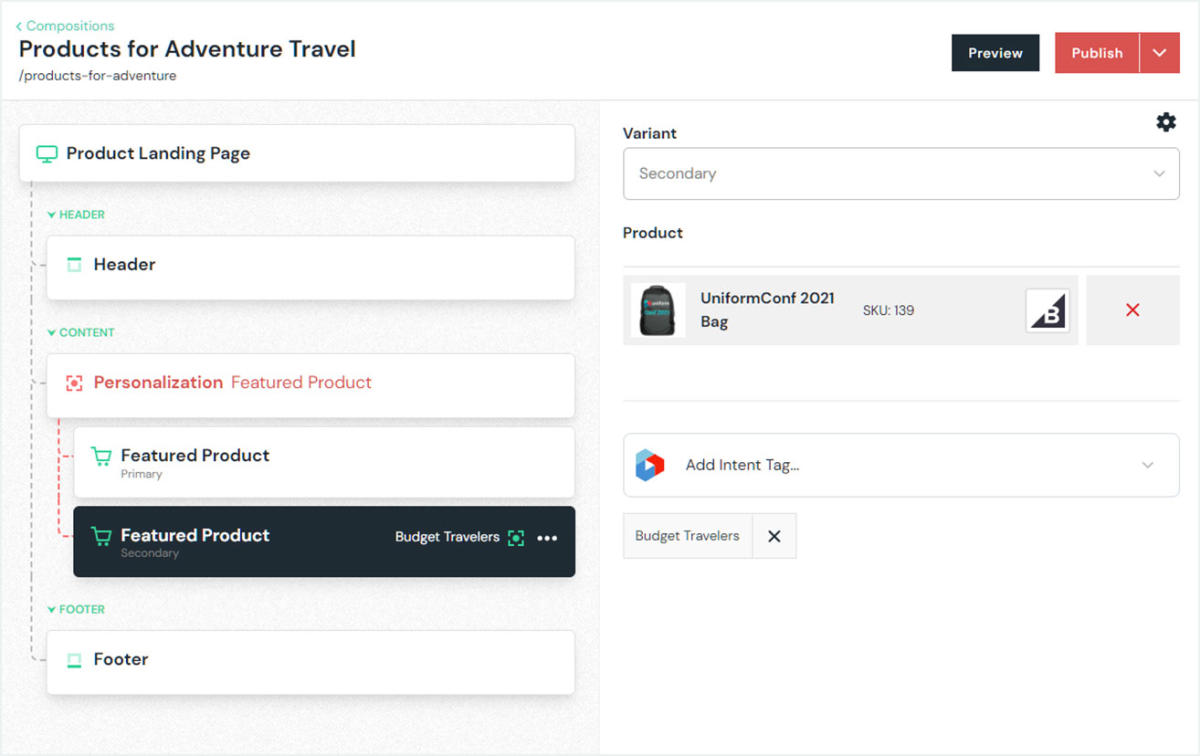This screenshot has height=756, width=1200.
Task: Publish the composition
Action: point(1097,53)
